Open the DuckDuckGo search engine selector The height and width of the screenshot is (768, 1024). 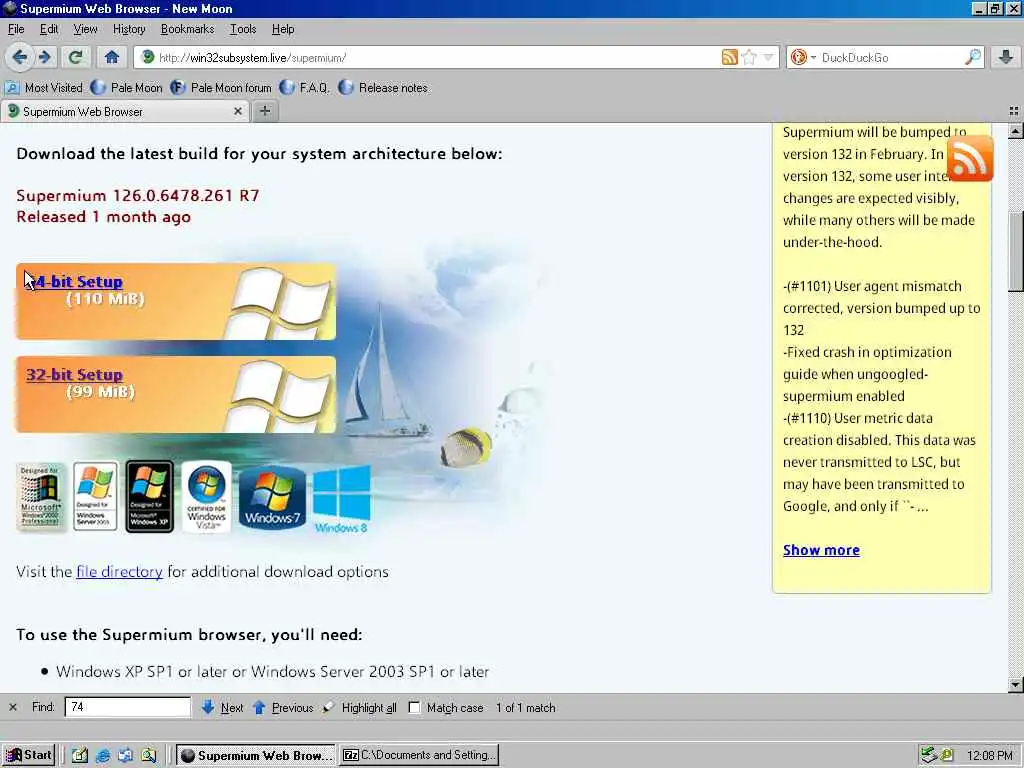(803, 57)
